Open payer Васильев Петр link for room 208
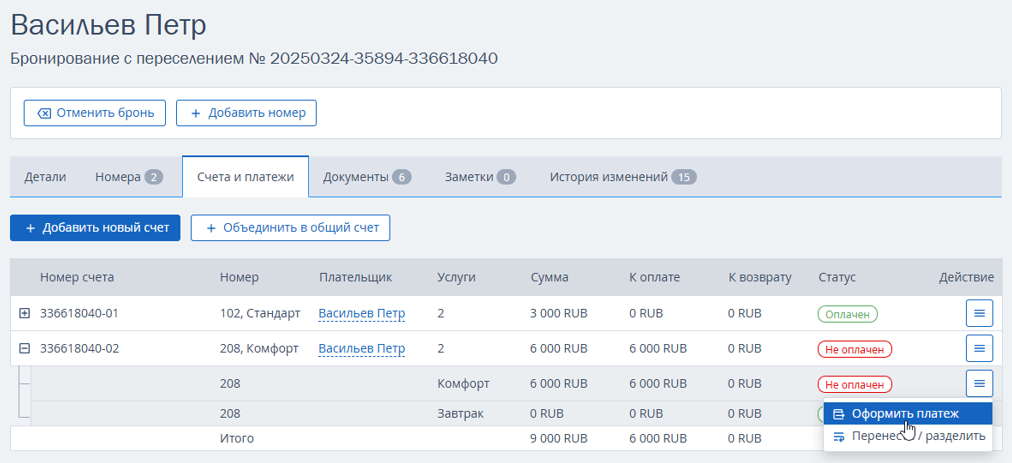This screenshot has height=463, width=1012. pos(361,349)
